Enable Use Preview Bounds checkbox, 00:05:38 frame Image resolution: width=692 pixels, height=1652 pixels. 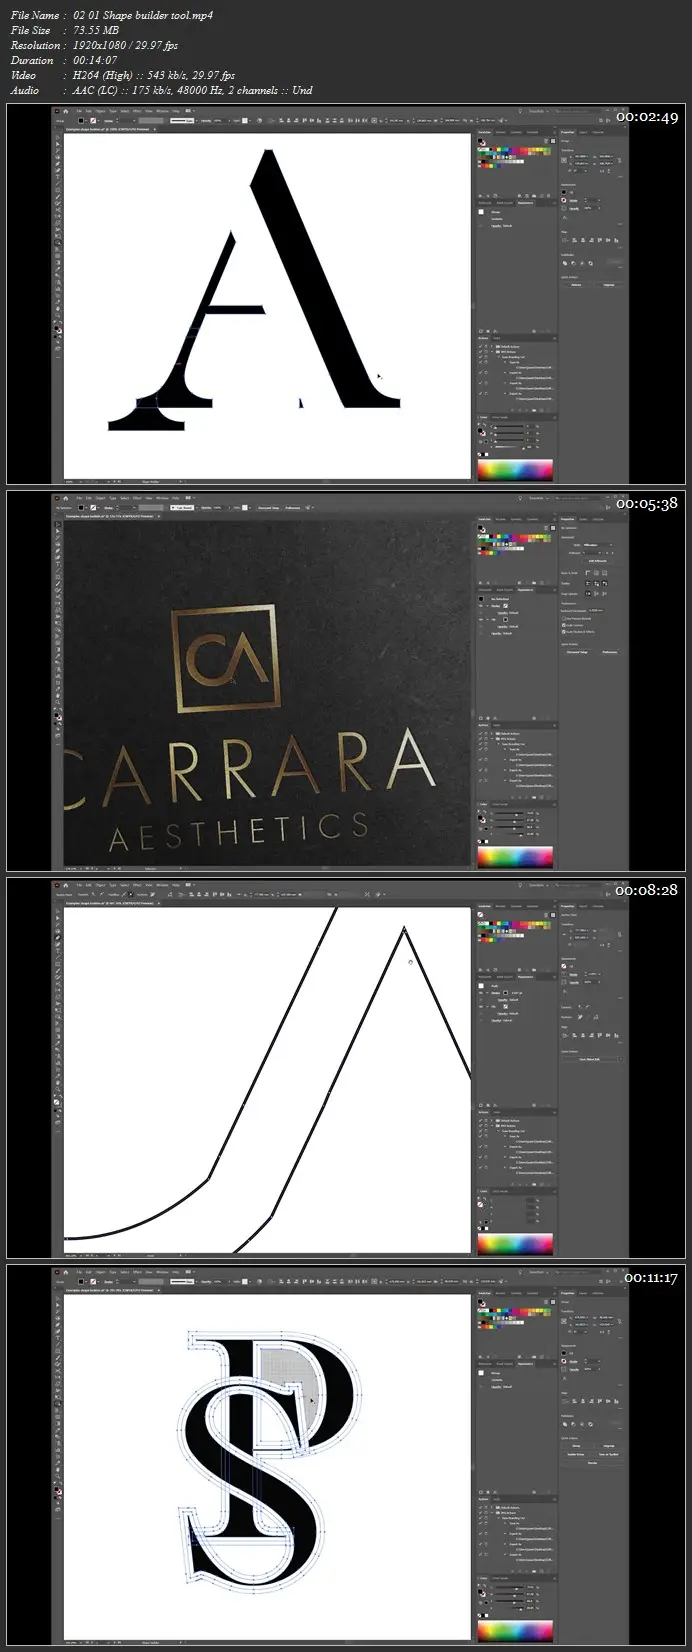(x=564, y=618)
